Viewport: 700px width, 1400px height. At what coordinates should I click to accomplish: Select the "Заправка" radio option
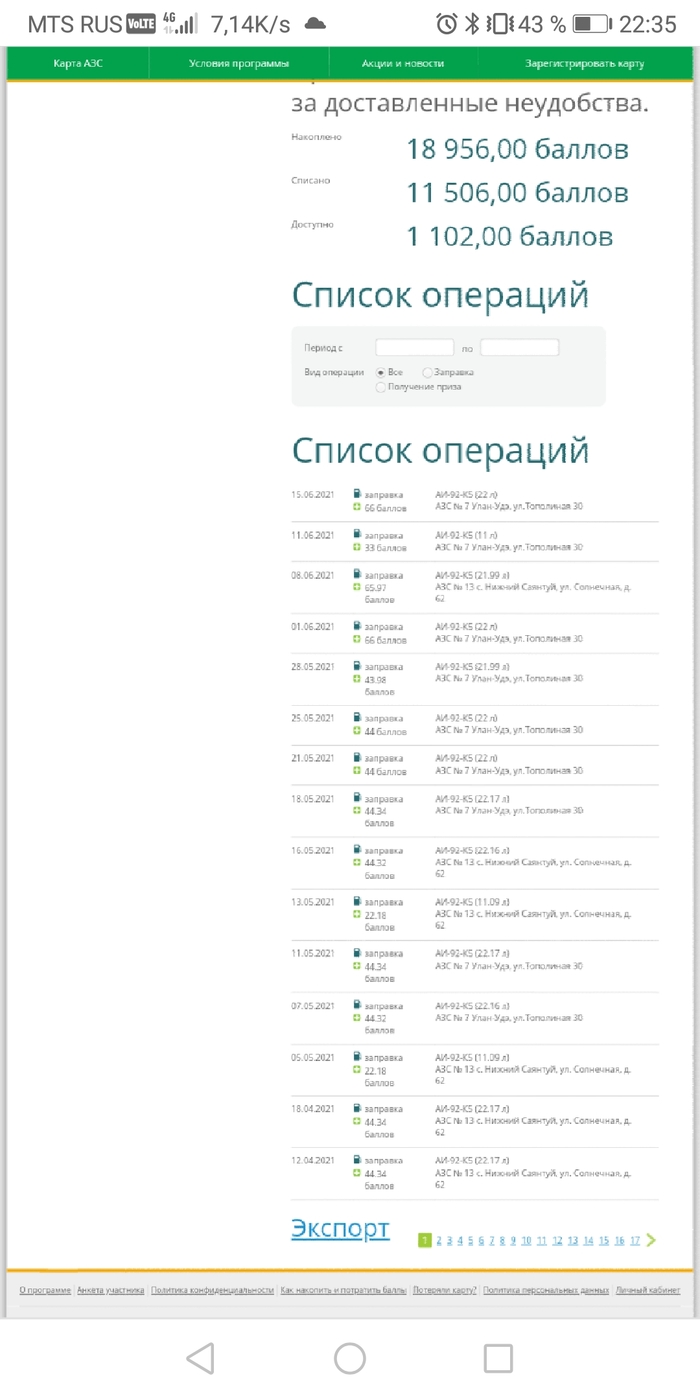pyautogui.click(x=428, y=372)
